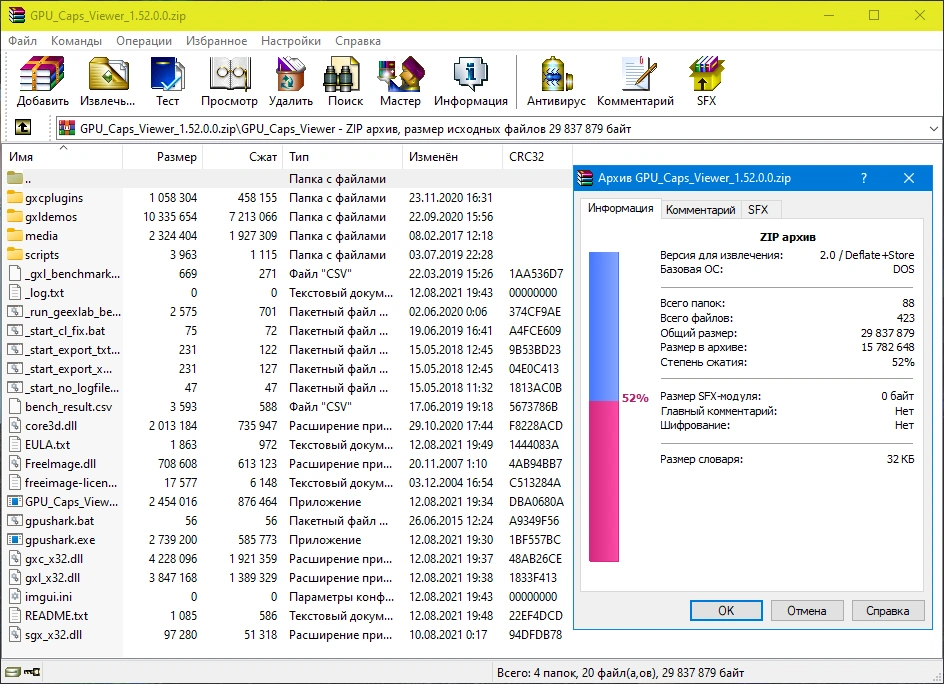Sort by the CRC32 column header

click(x=536, y=157)
